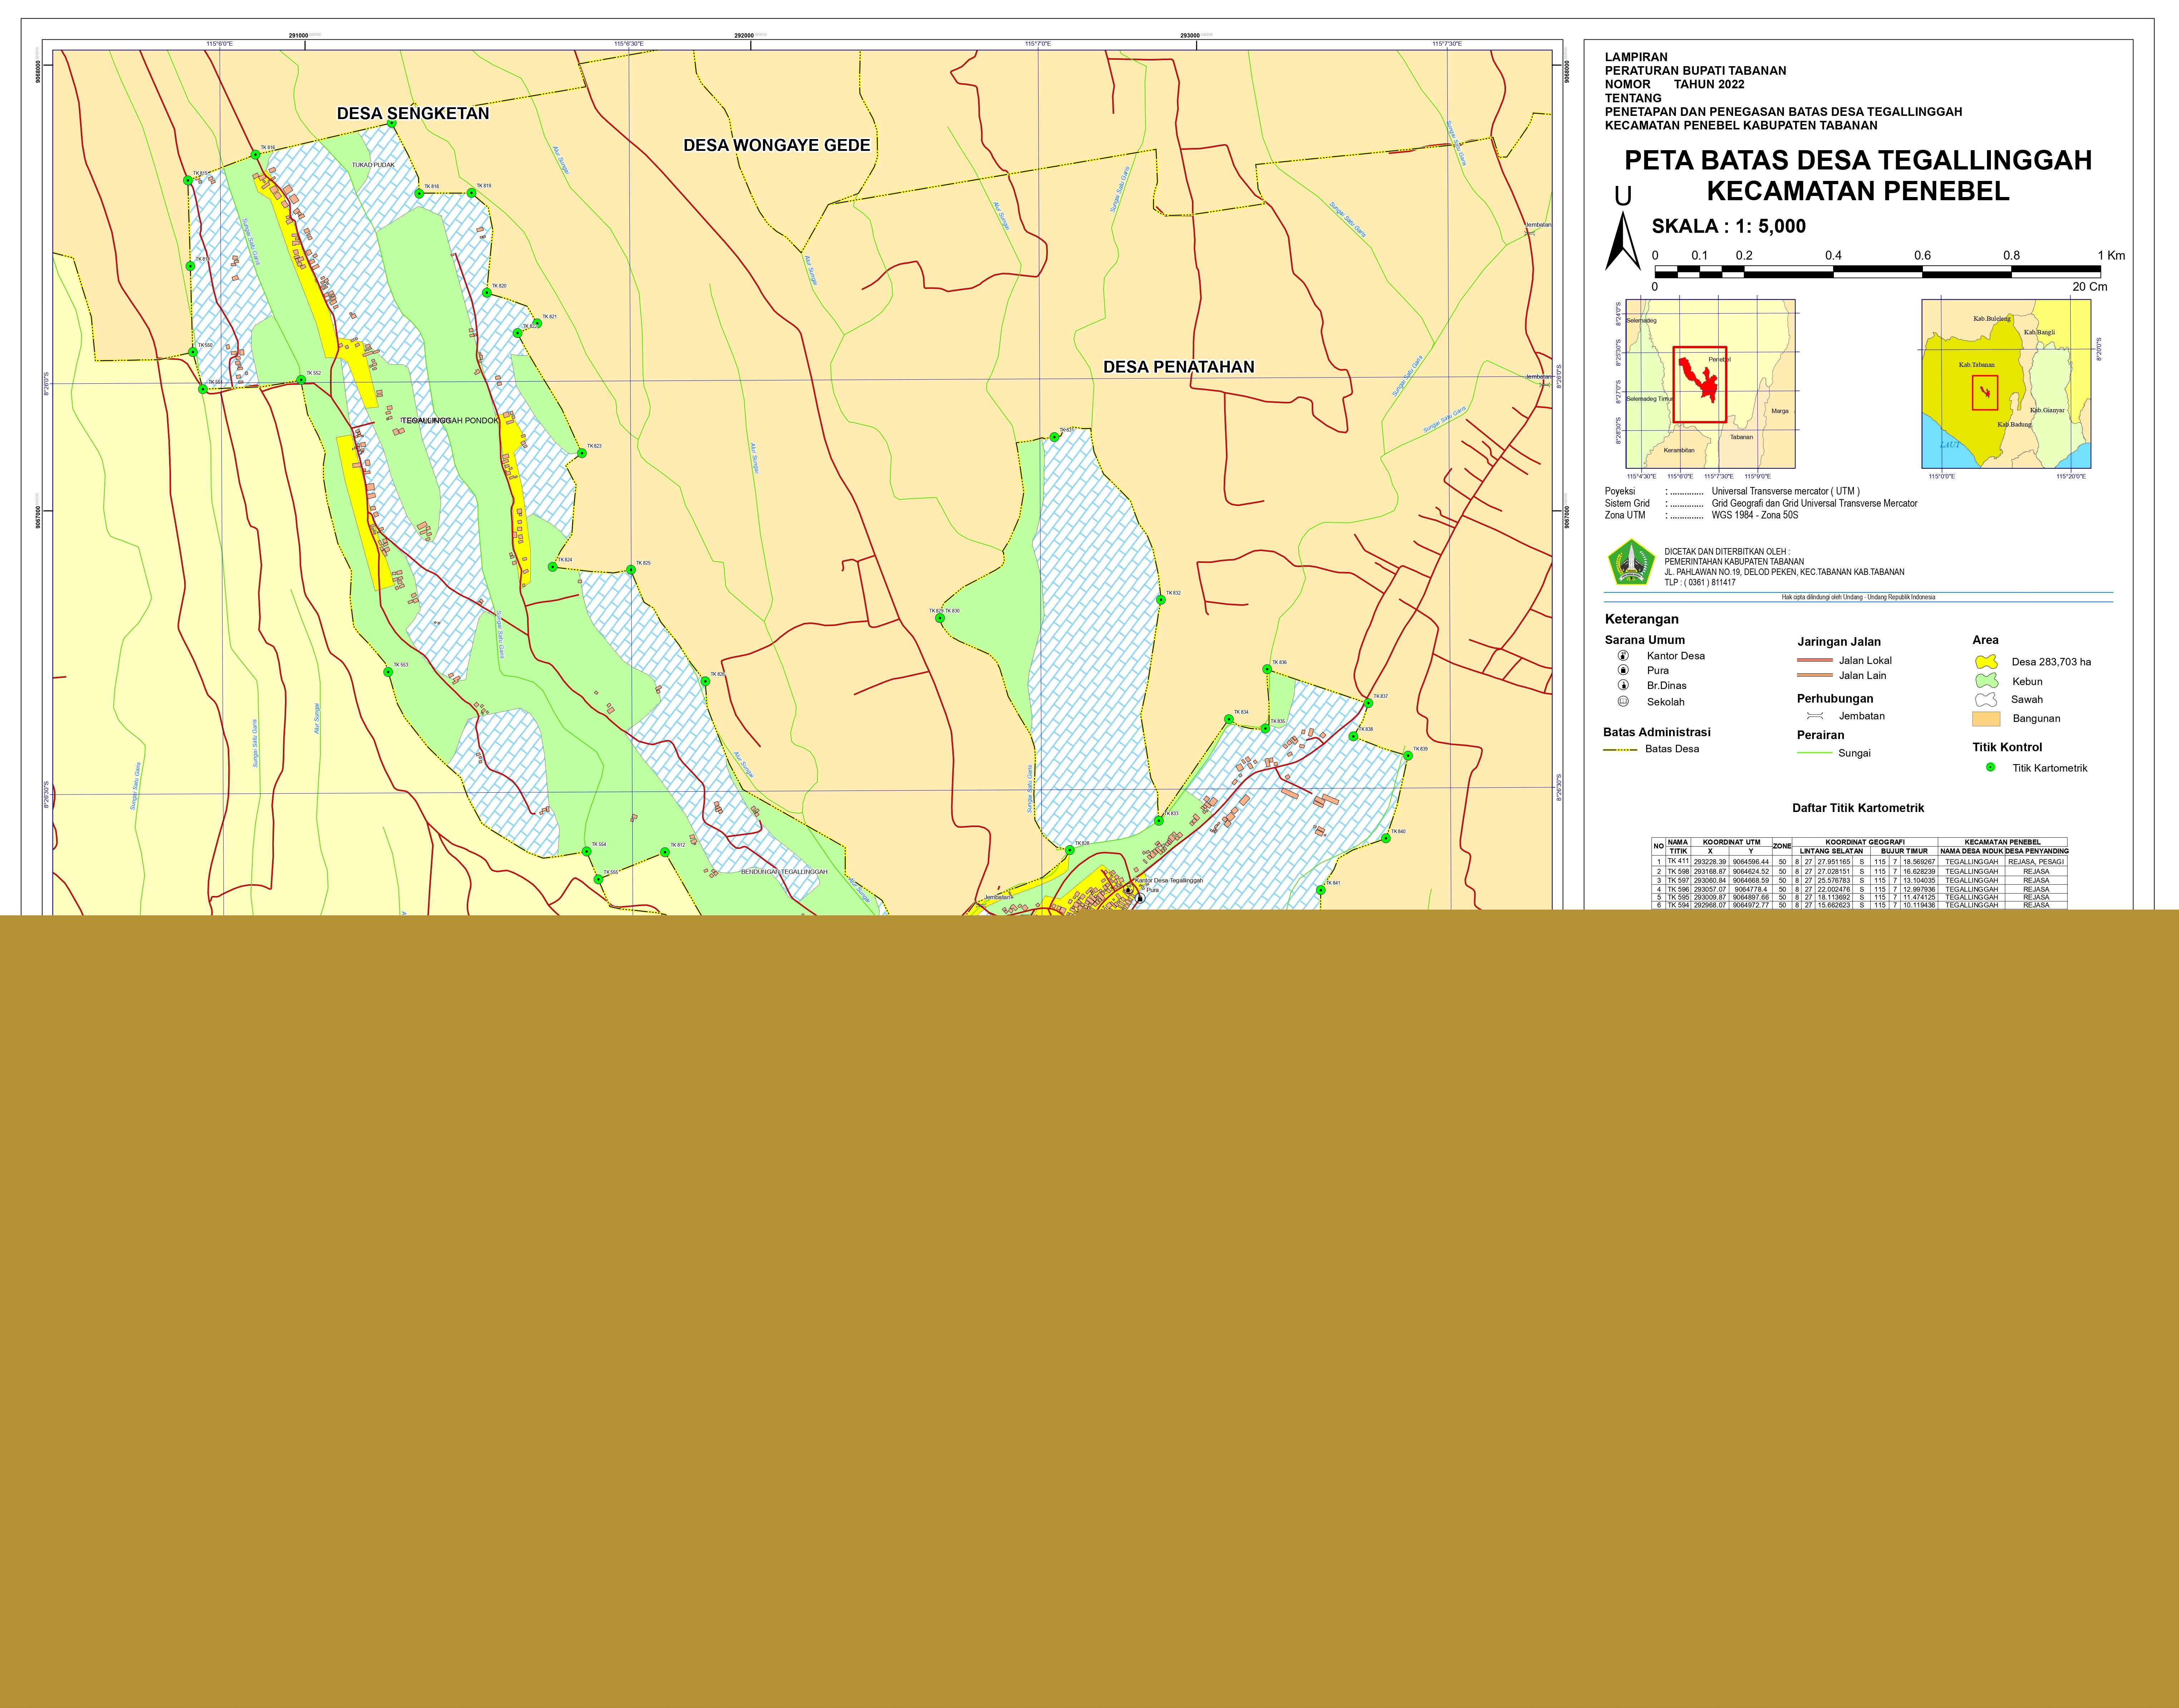Click the TK 831 control point
Viewport: 2179px width, 1708px height.
(1054, 437)
